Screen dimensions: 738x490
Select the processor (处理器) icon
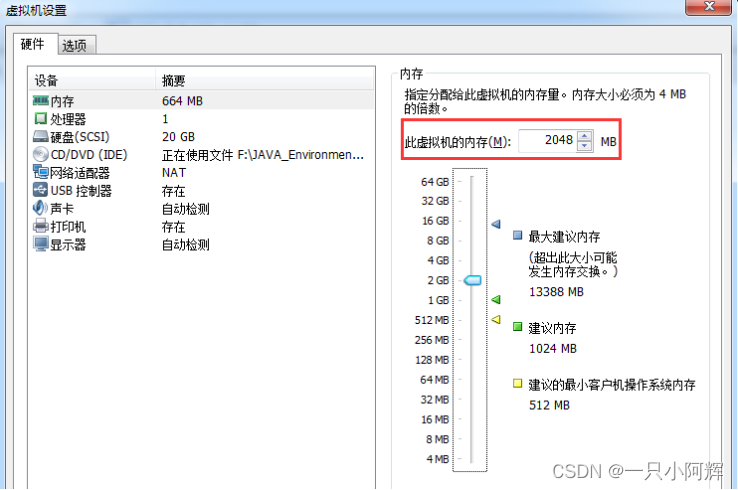pyautogui.click(x=41, y=118)
